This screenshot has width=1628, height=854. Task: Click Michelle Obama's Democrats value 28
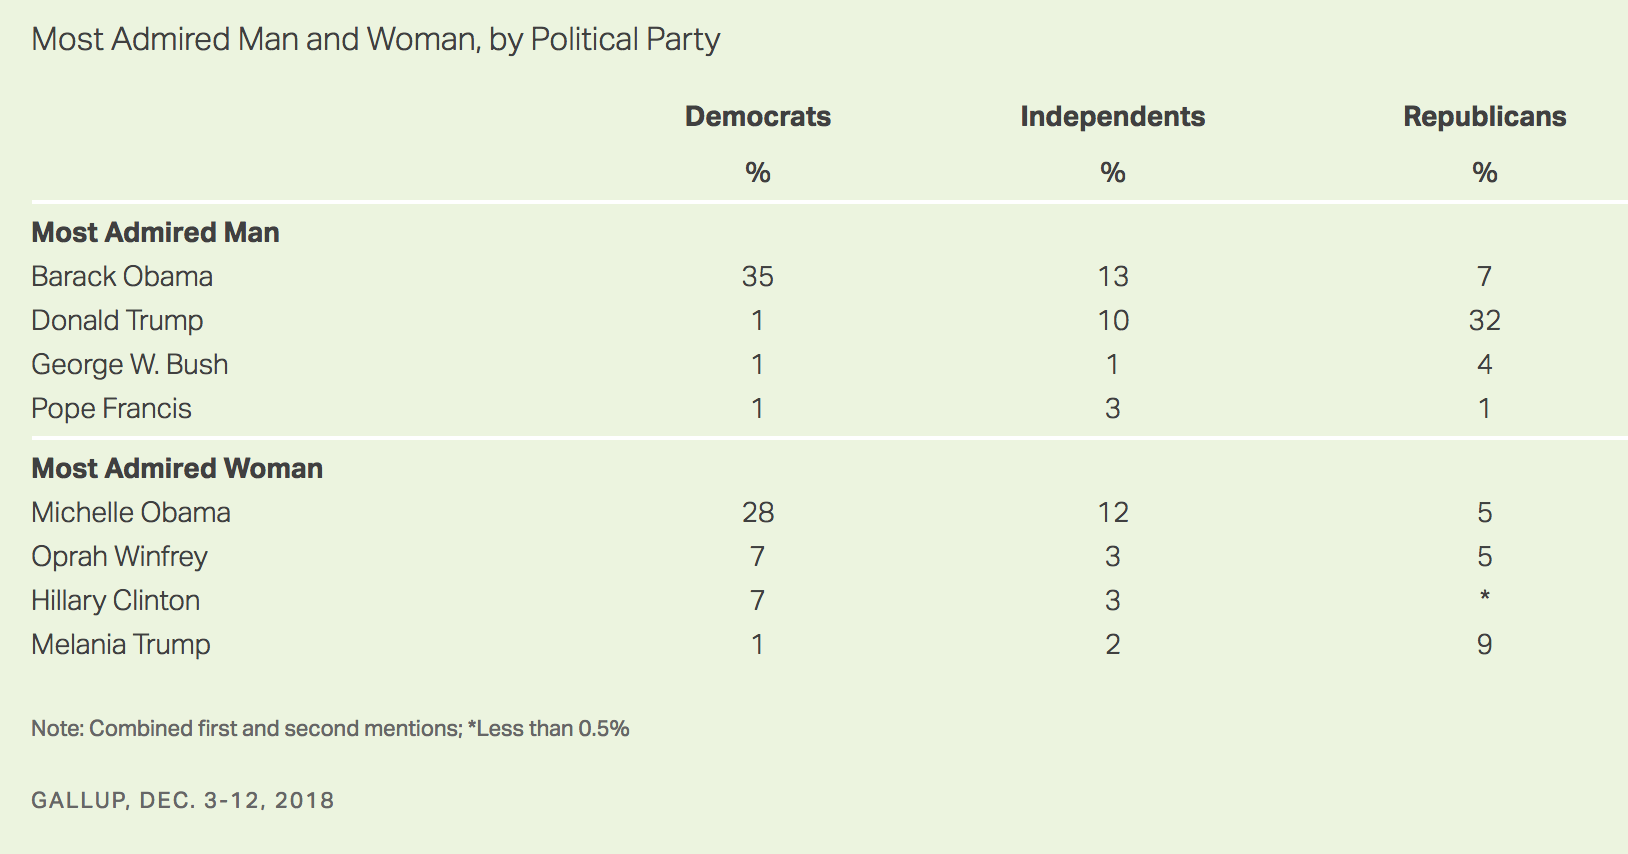pyautogui.click(x=758, y=512)
